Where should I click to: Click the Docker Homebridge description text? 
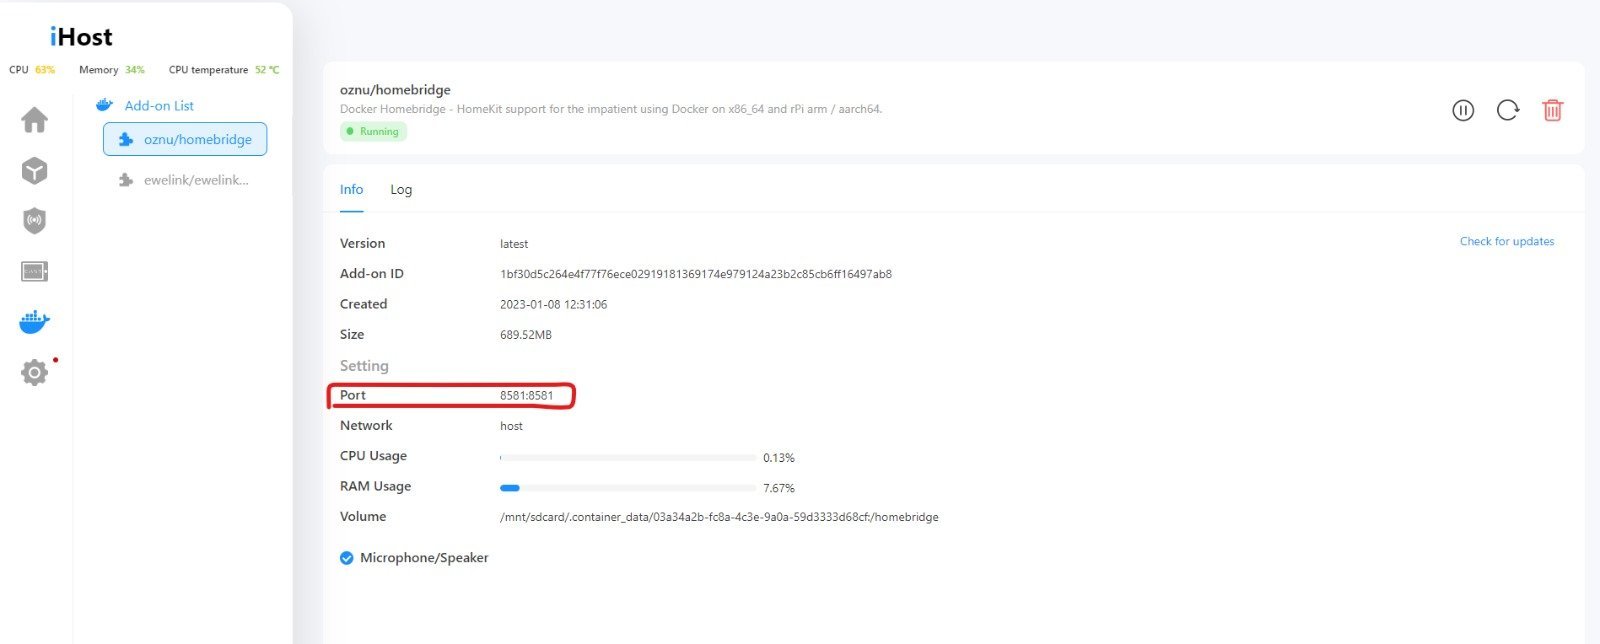point(611,109)
